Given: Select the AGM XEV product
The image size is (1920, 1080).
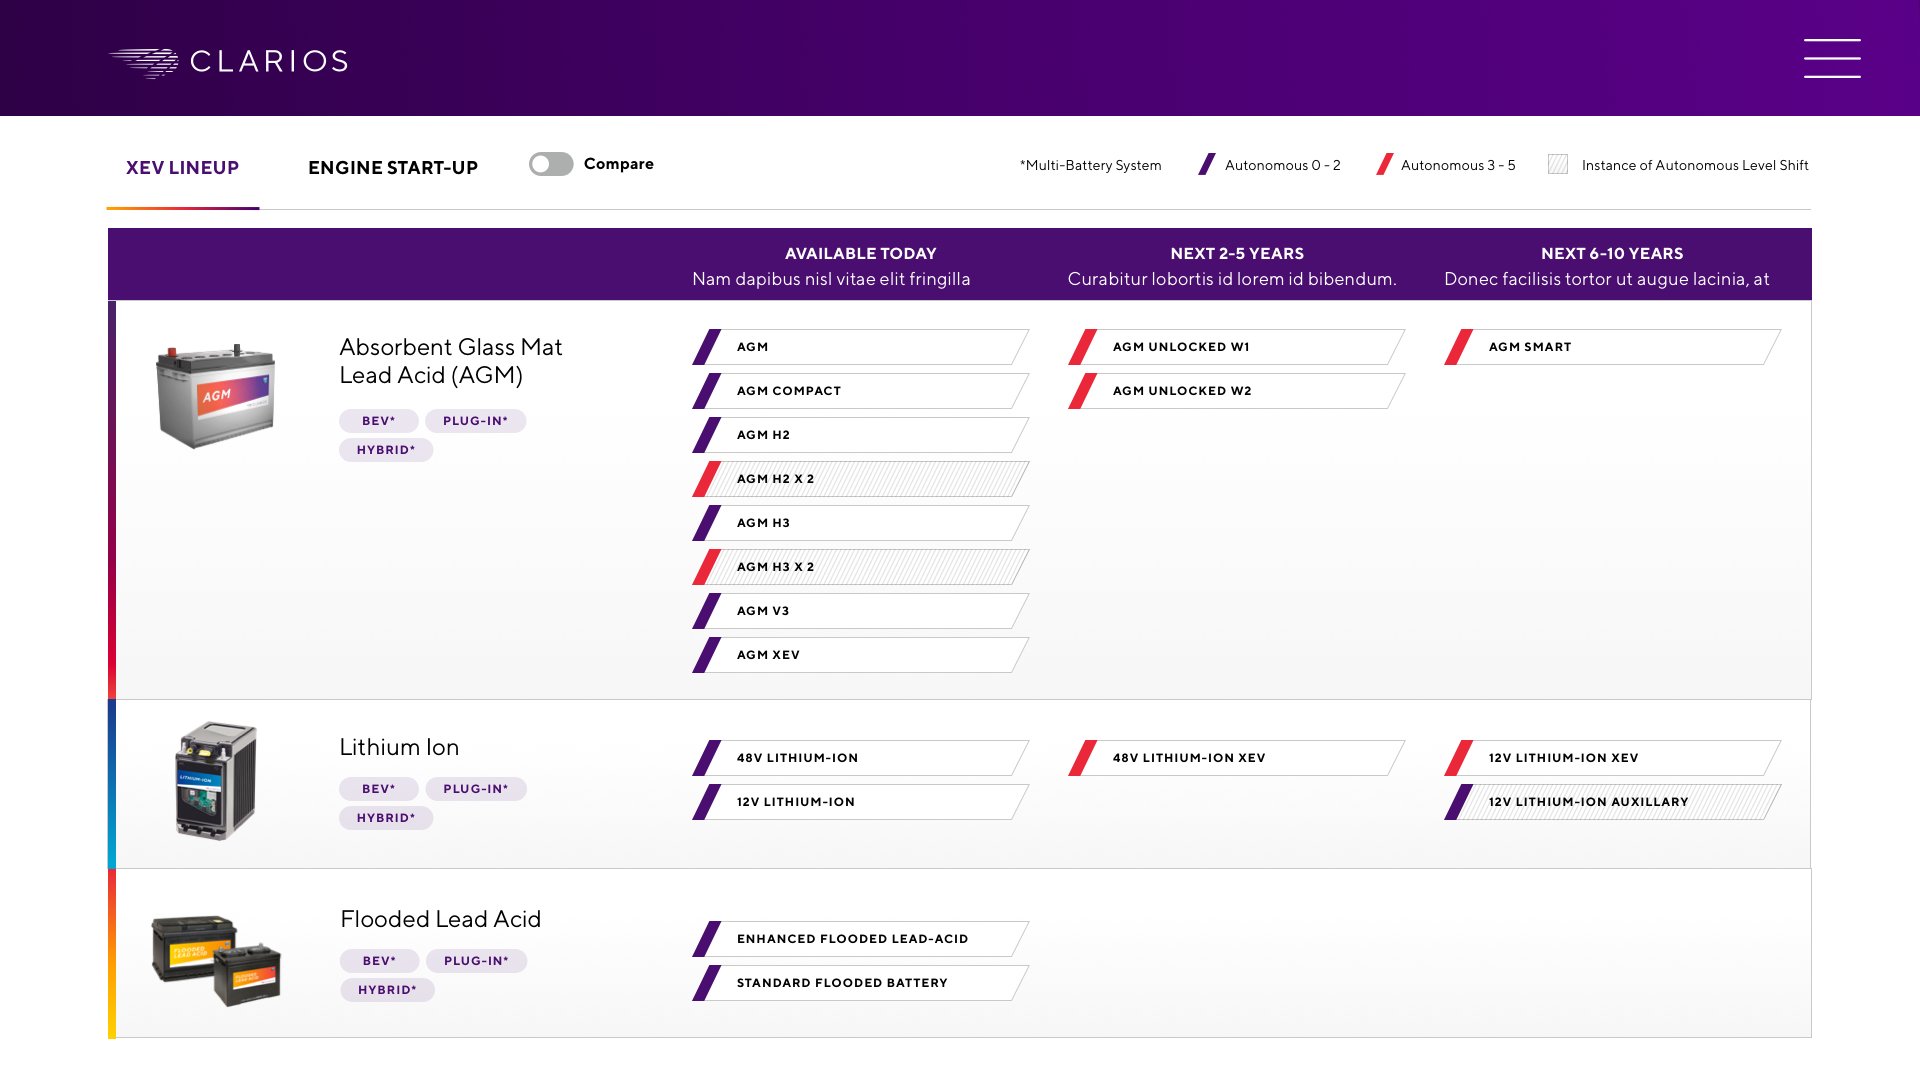Looking at the screenshot, I should 860,655.
